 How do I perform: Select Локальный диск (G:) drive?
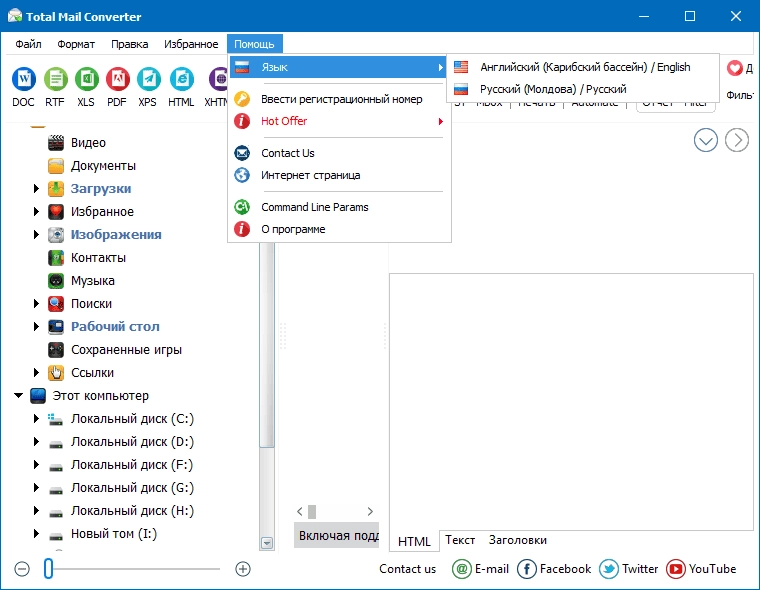tap(121, 488)
